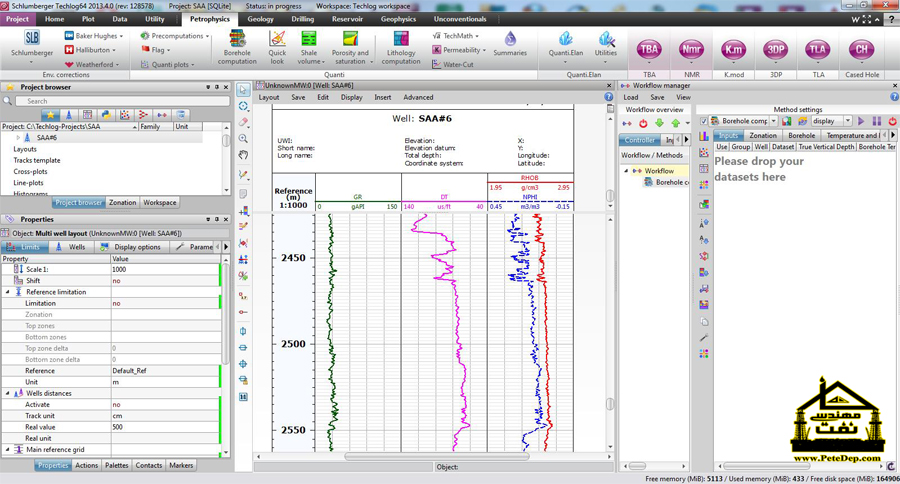Click the cross-plot filter icon in Project browser
This screenshot has height=484, width=900.
(125, 115)
